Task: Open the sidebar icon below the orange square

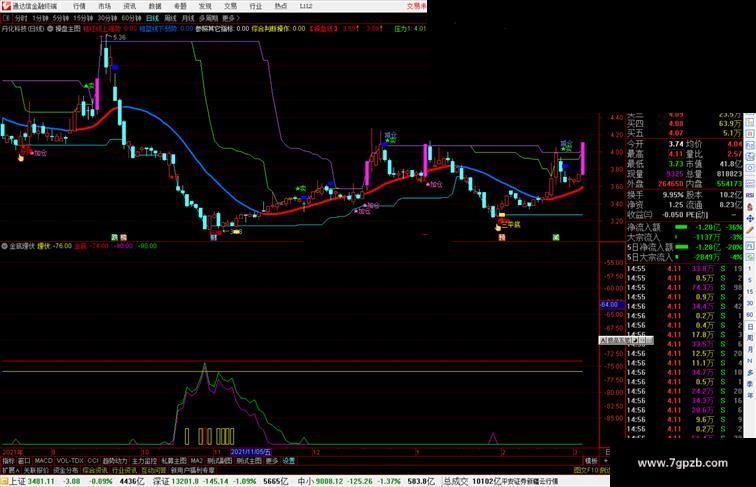Action: 750,145
